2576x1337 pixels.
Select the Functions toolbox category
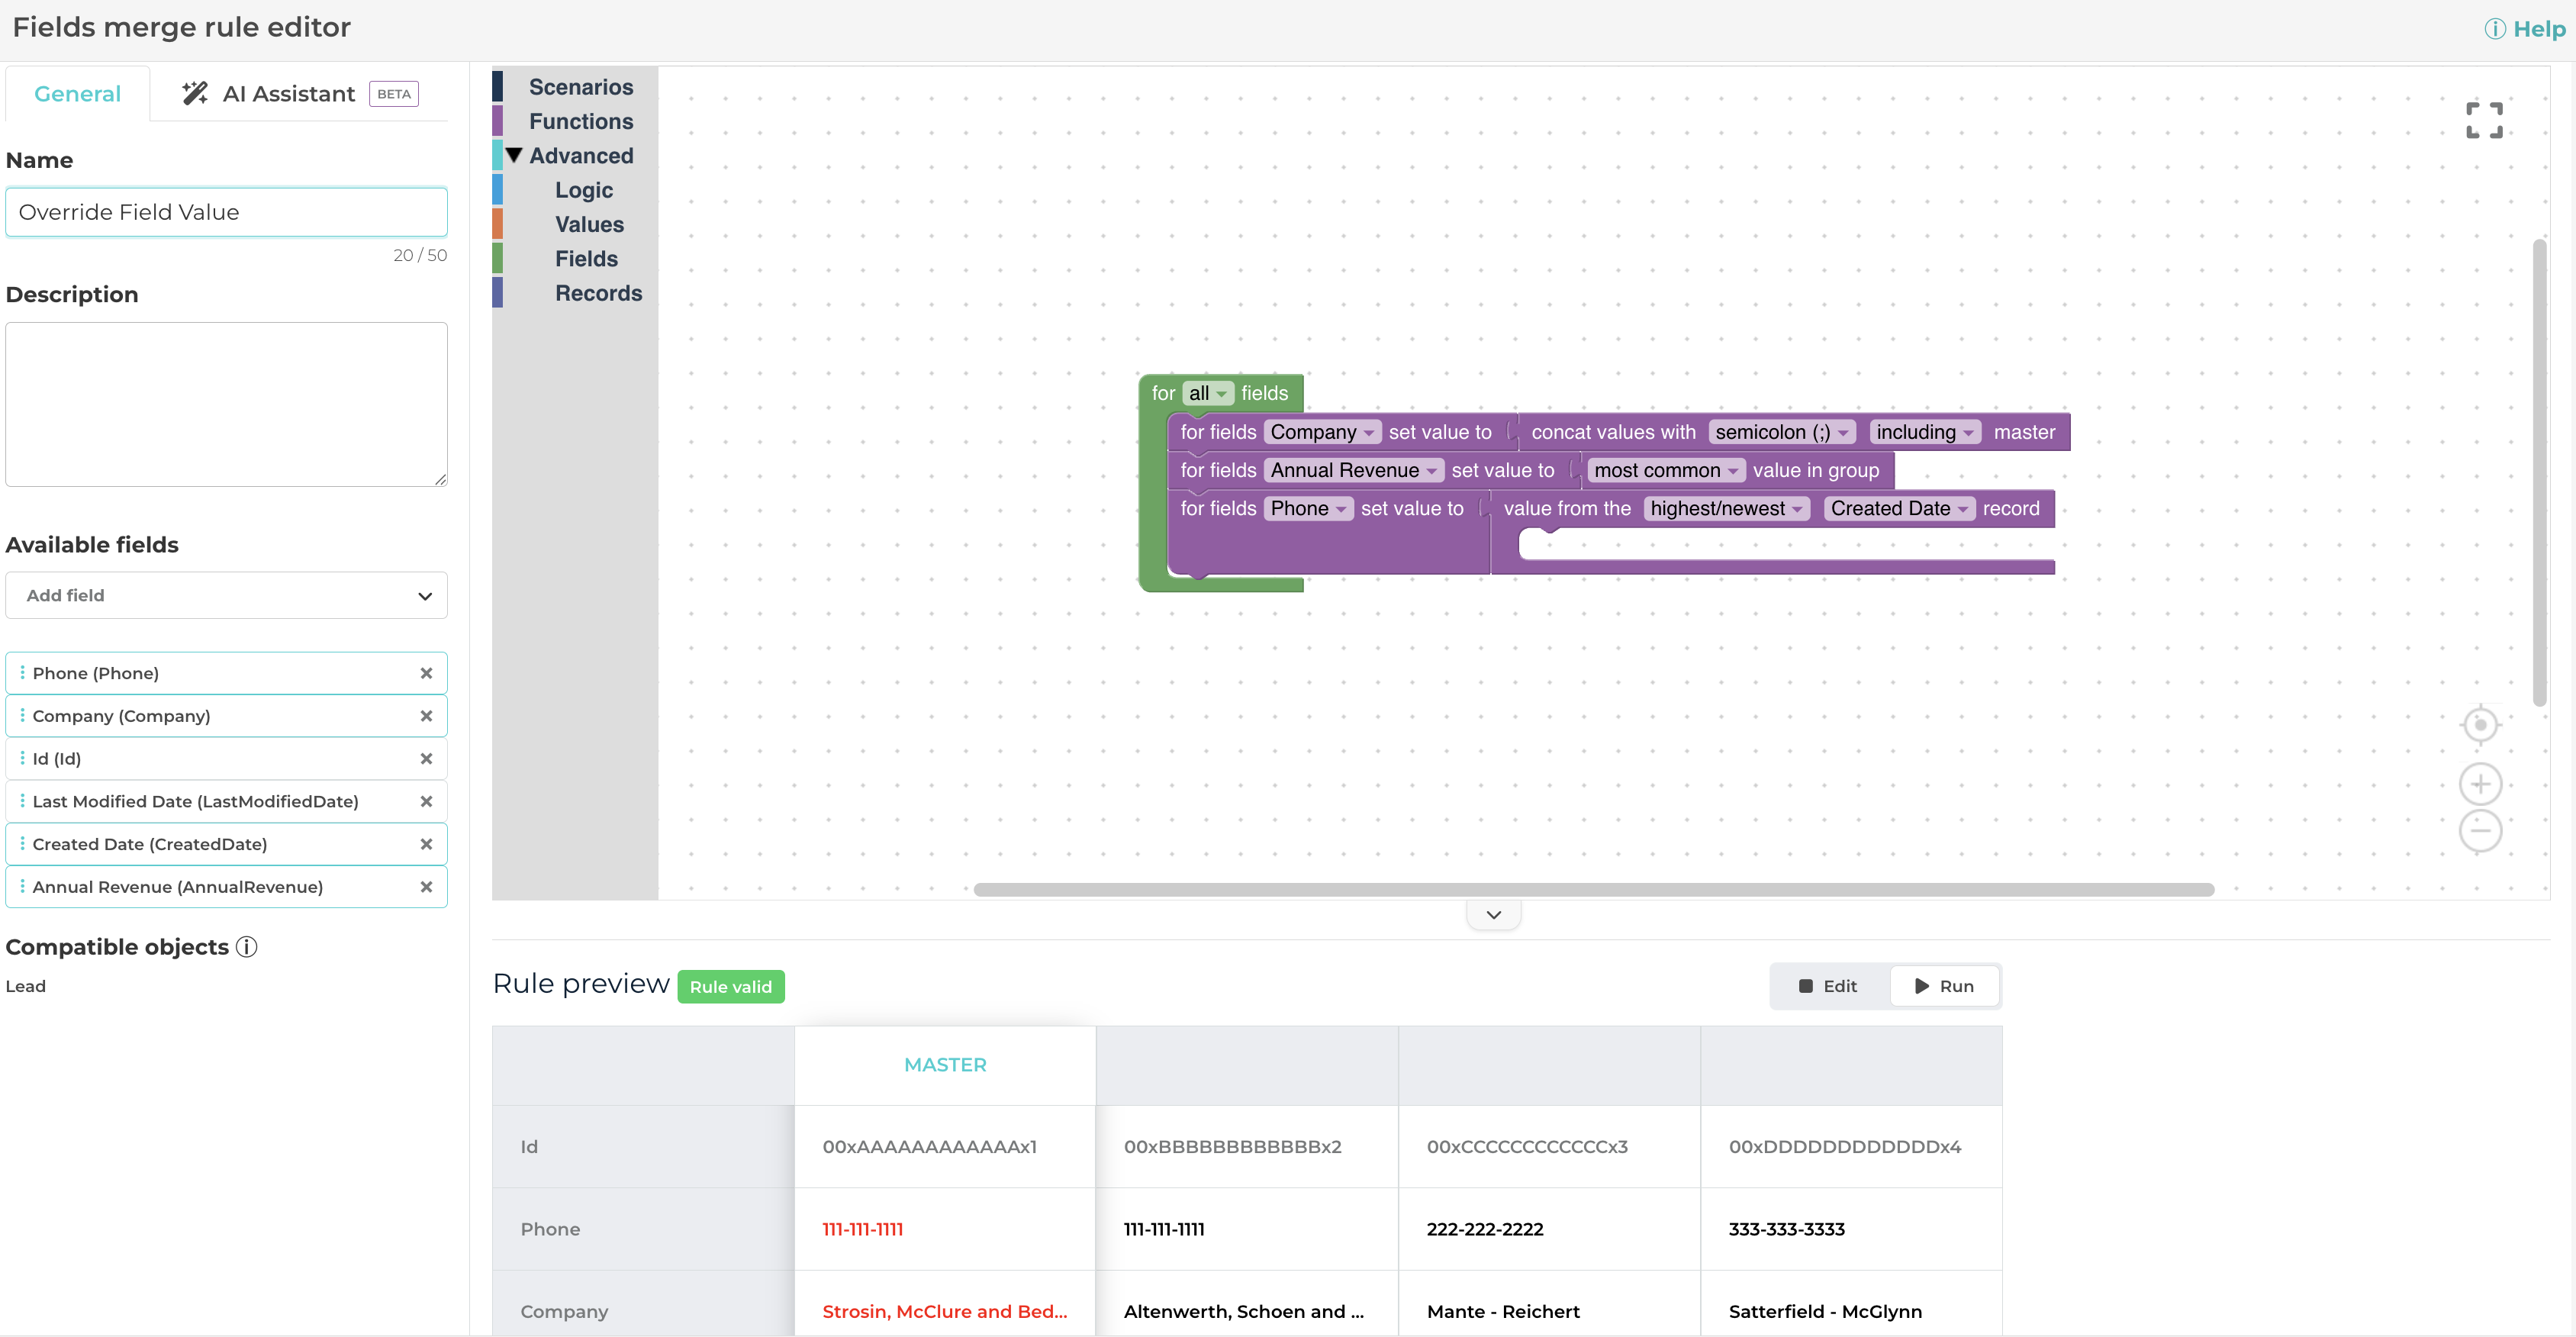(580, 122)
